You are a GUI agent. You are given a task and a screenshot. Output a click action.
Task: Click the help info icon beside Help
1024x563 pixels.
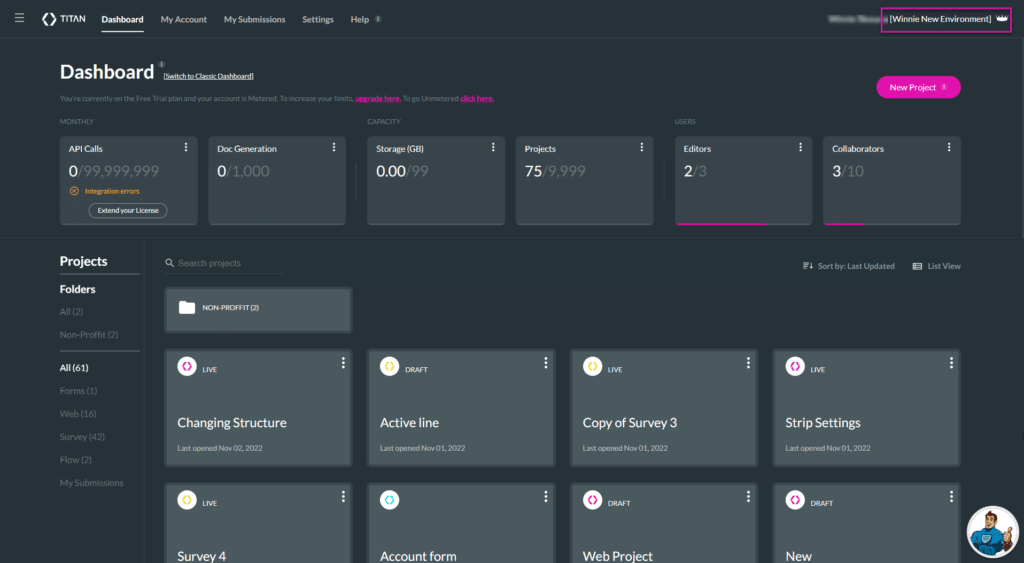[x=378, y=19]
